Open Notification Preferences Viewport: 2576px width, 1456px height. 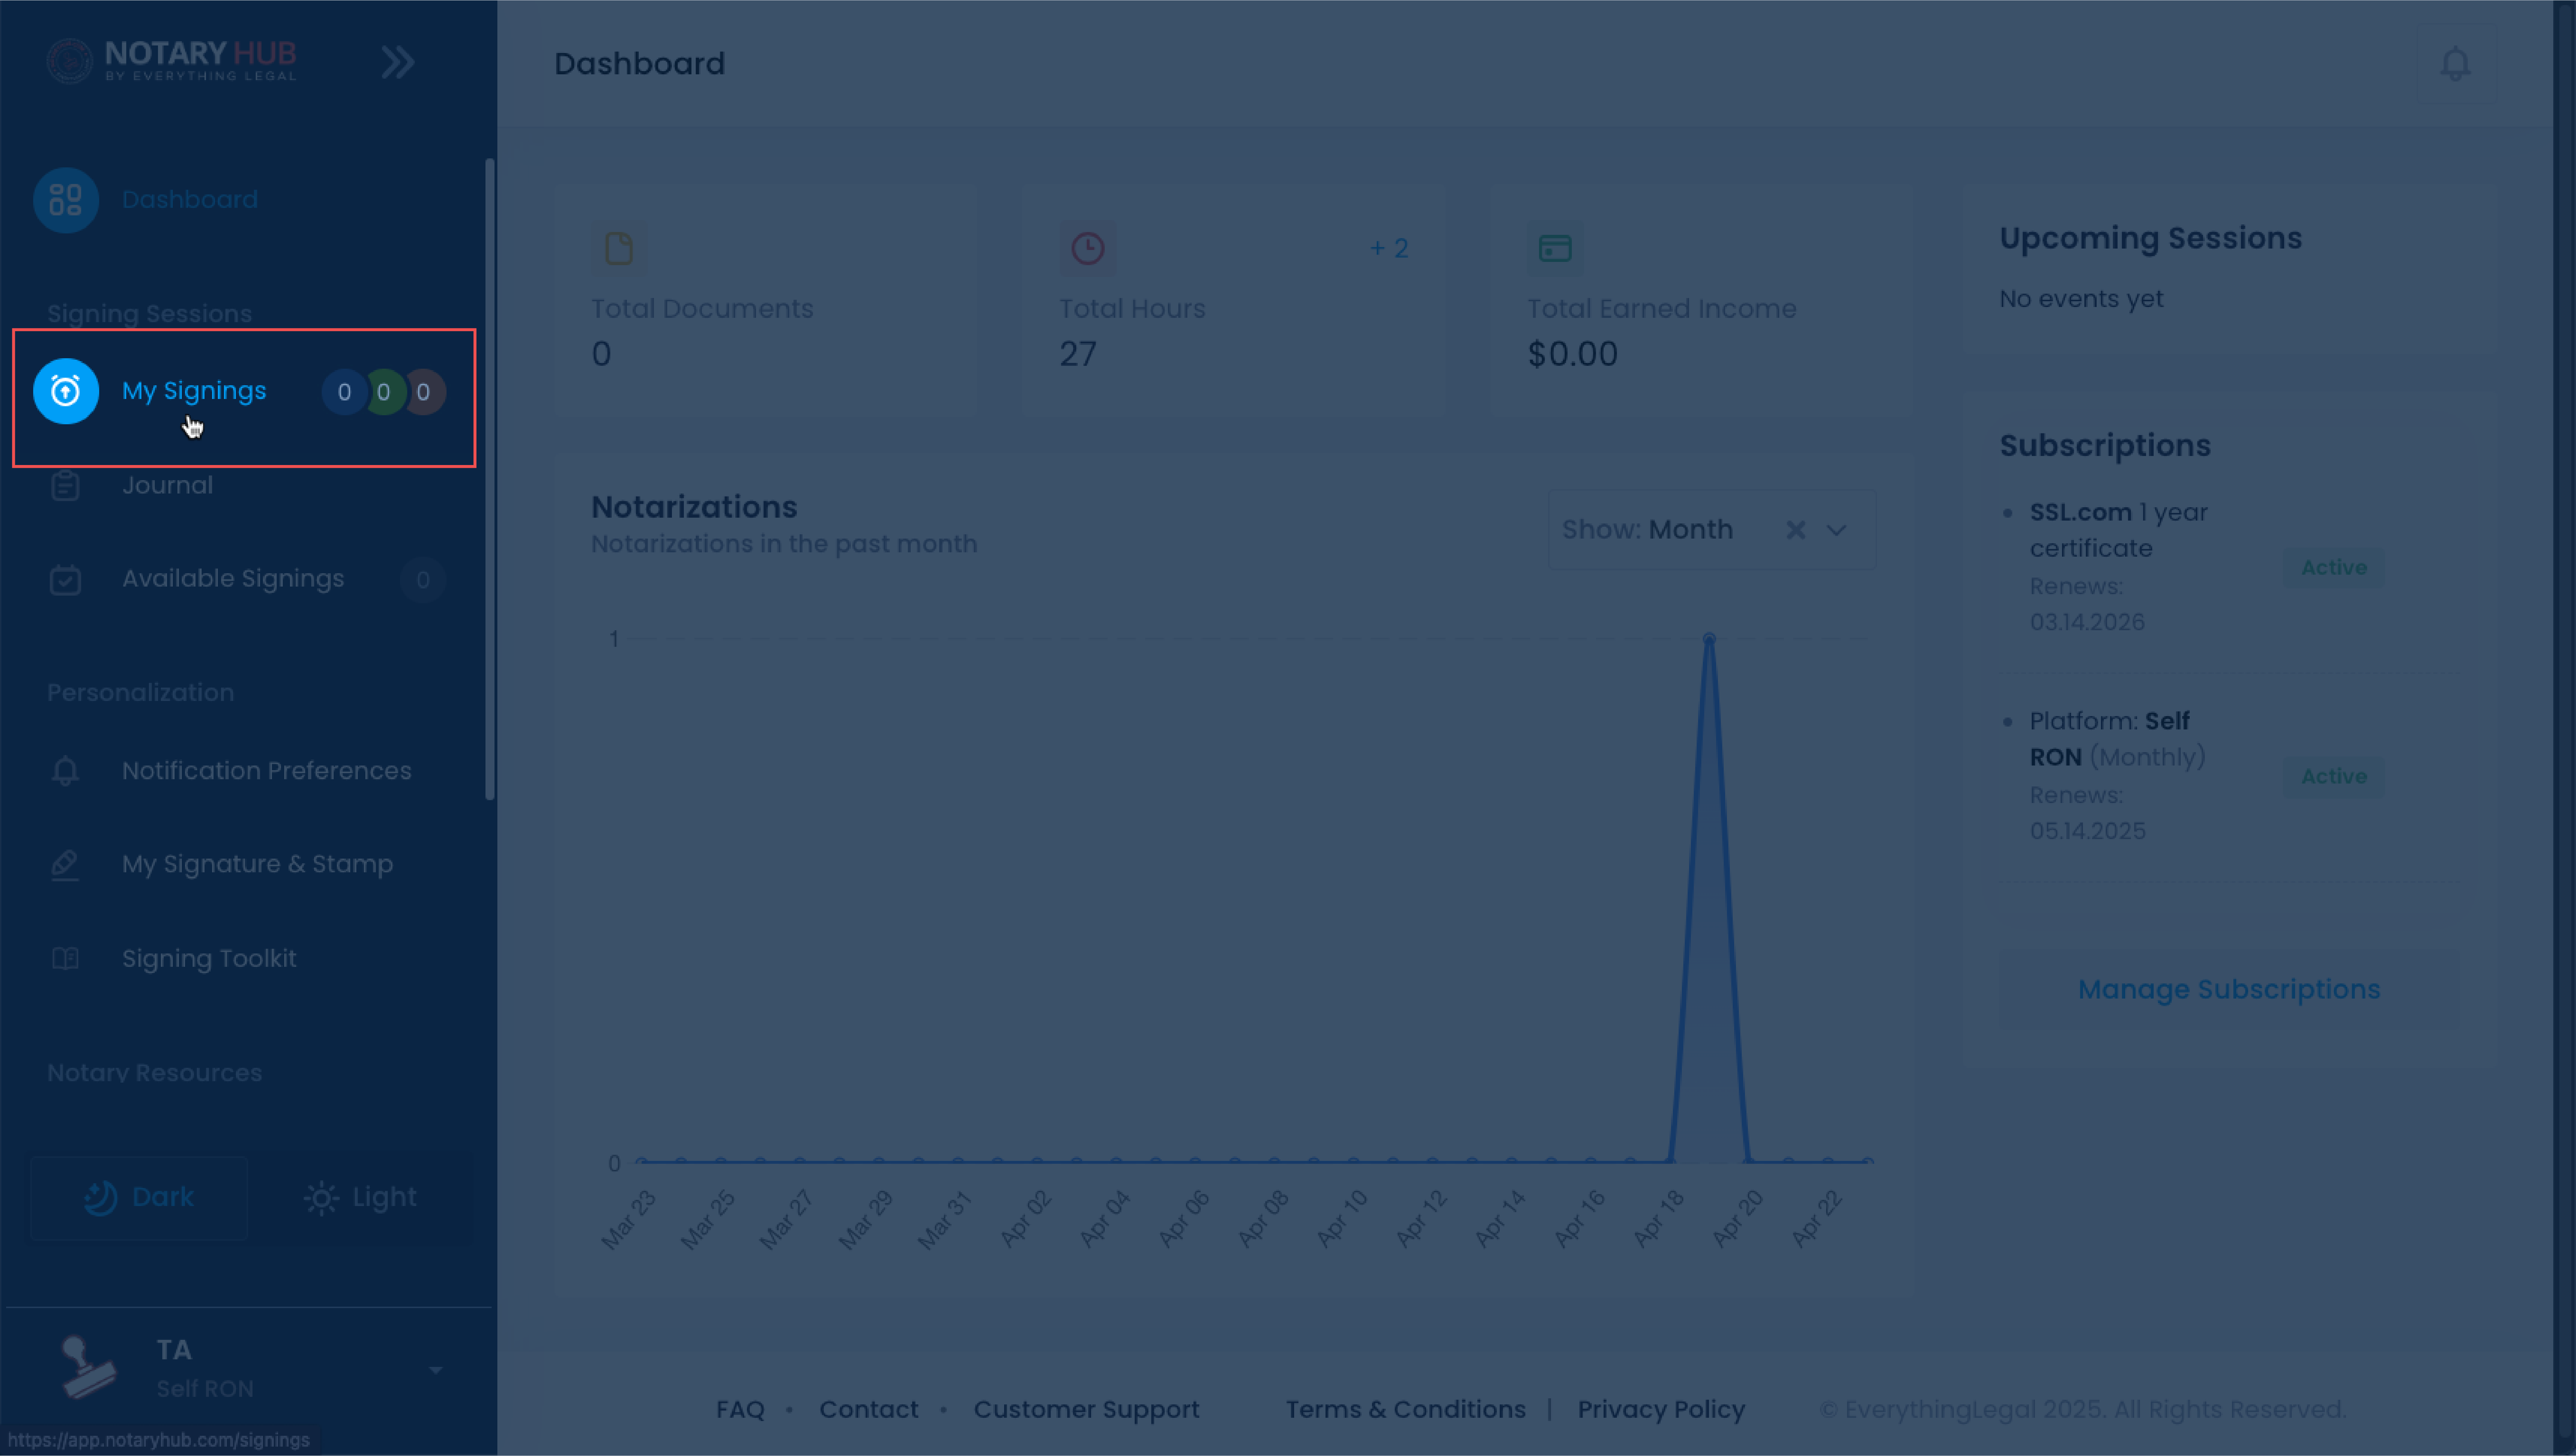click(x=267, y=771)
